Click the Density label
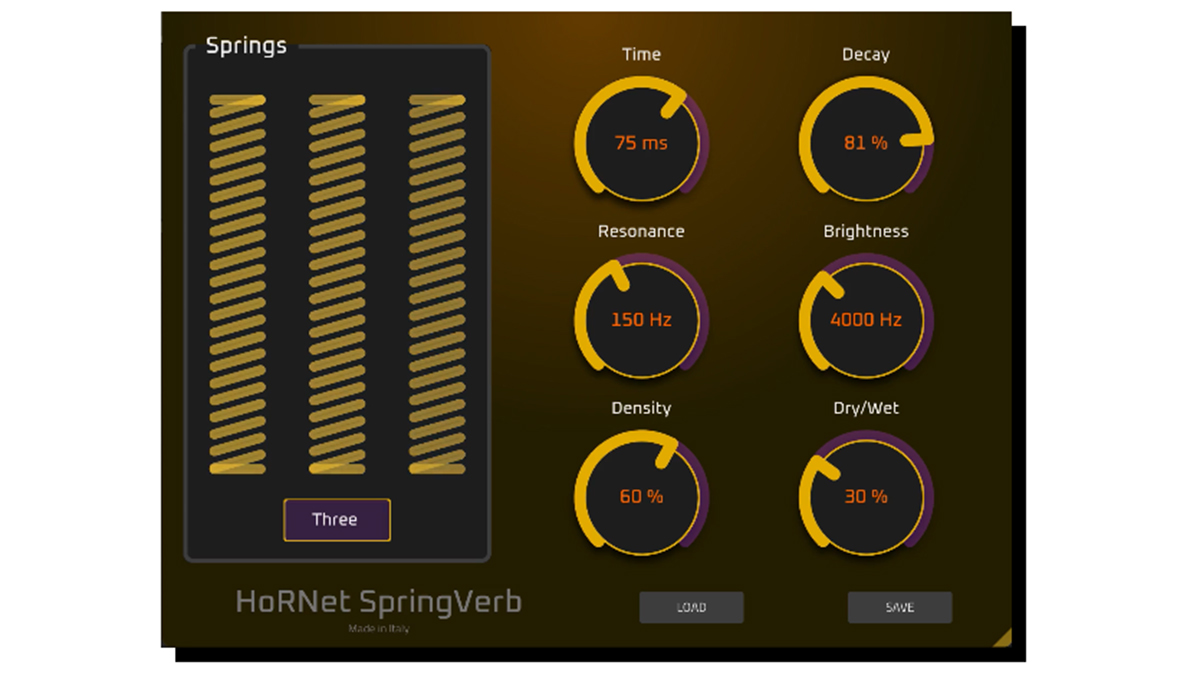 [x=641, y=408]
